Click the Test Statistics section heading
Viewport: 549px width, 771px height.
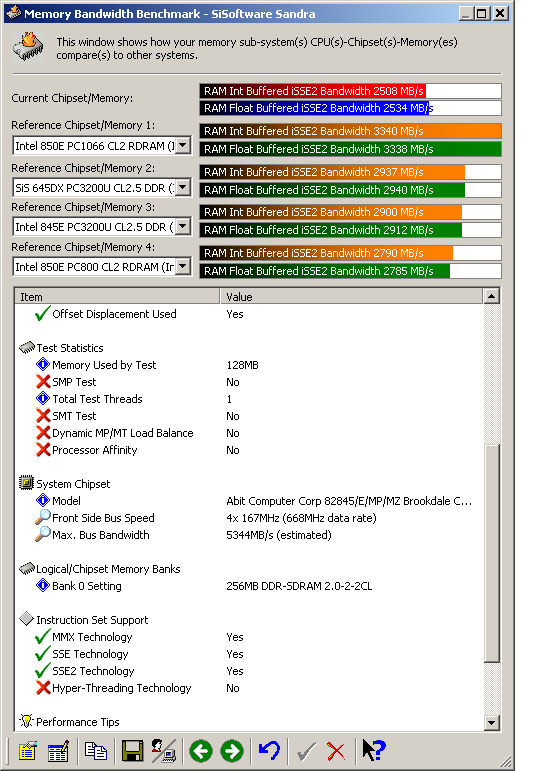70,348
